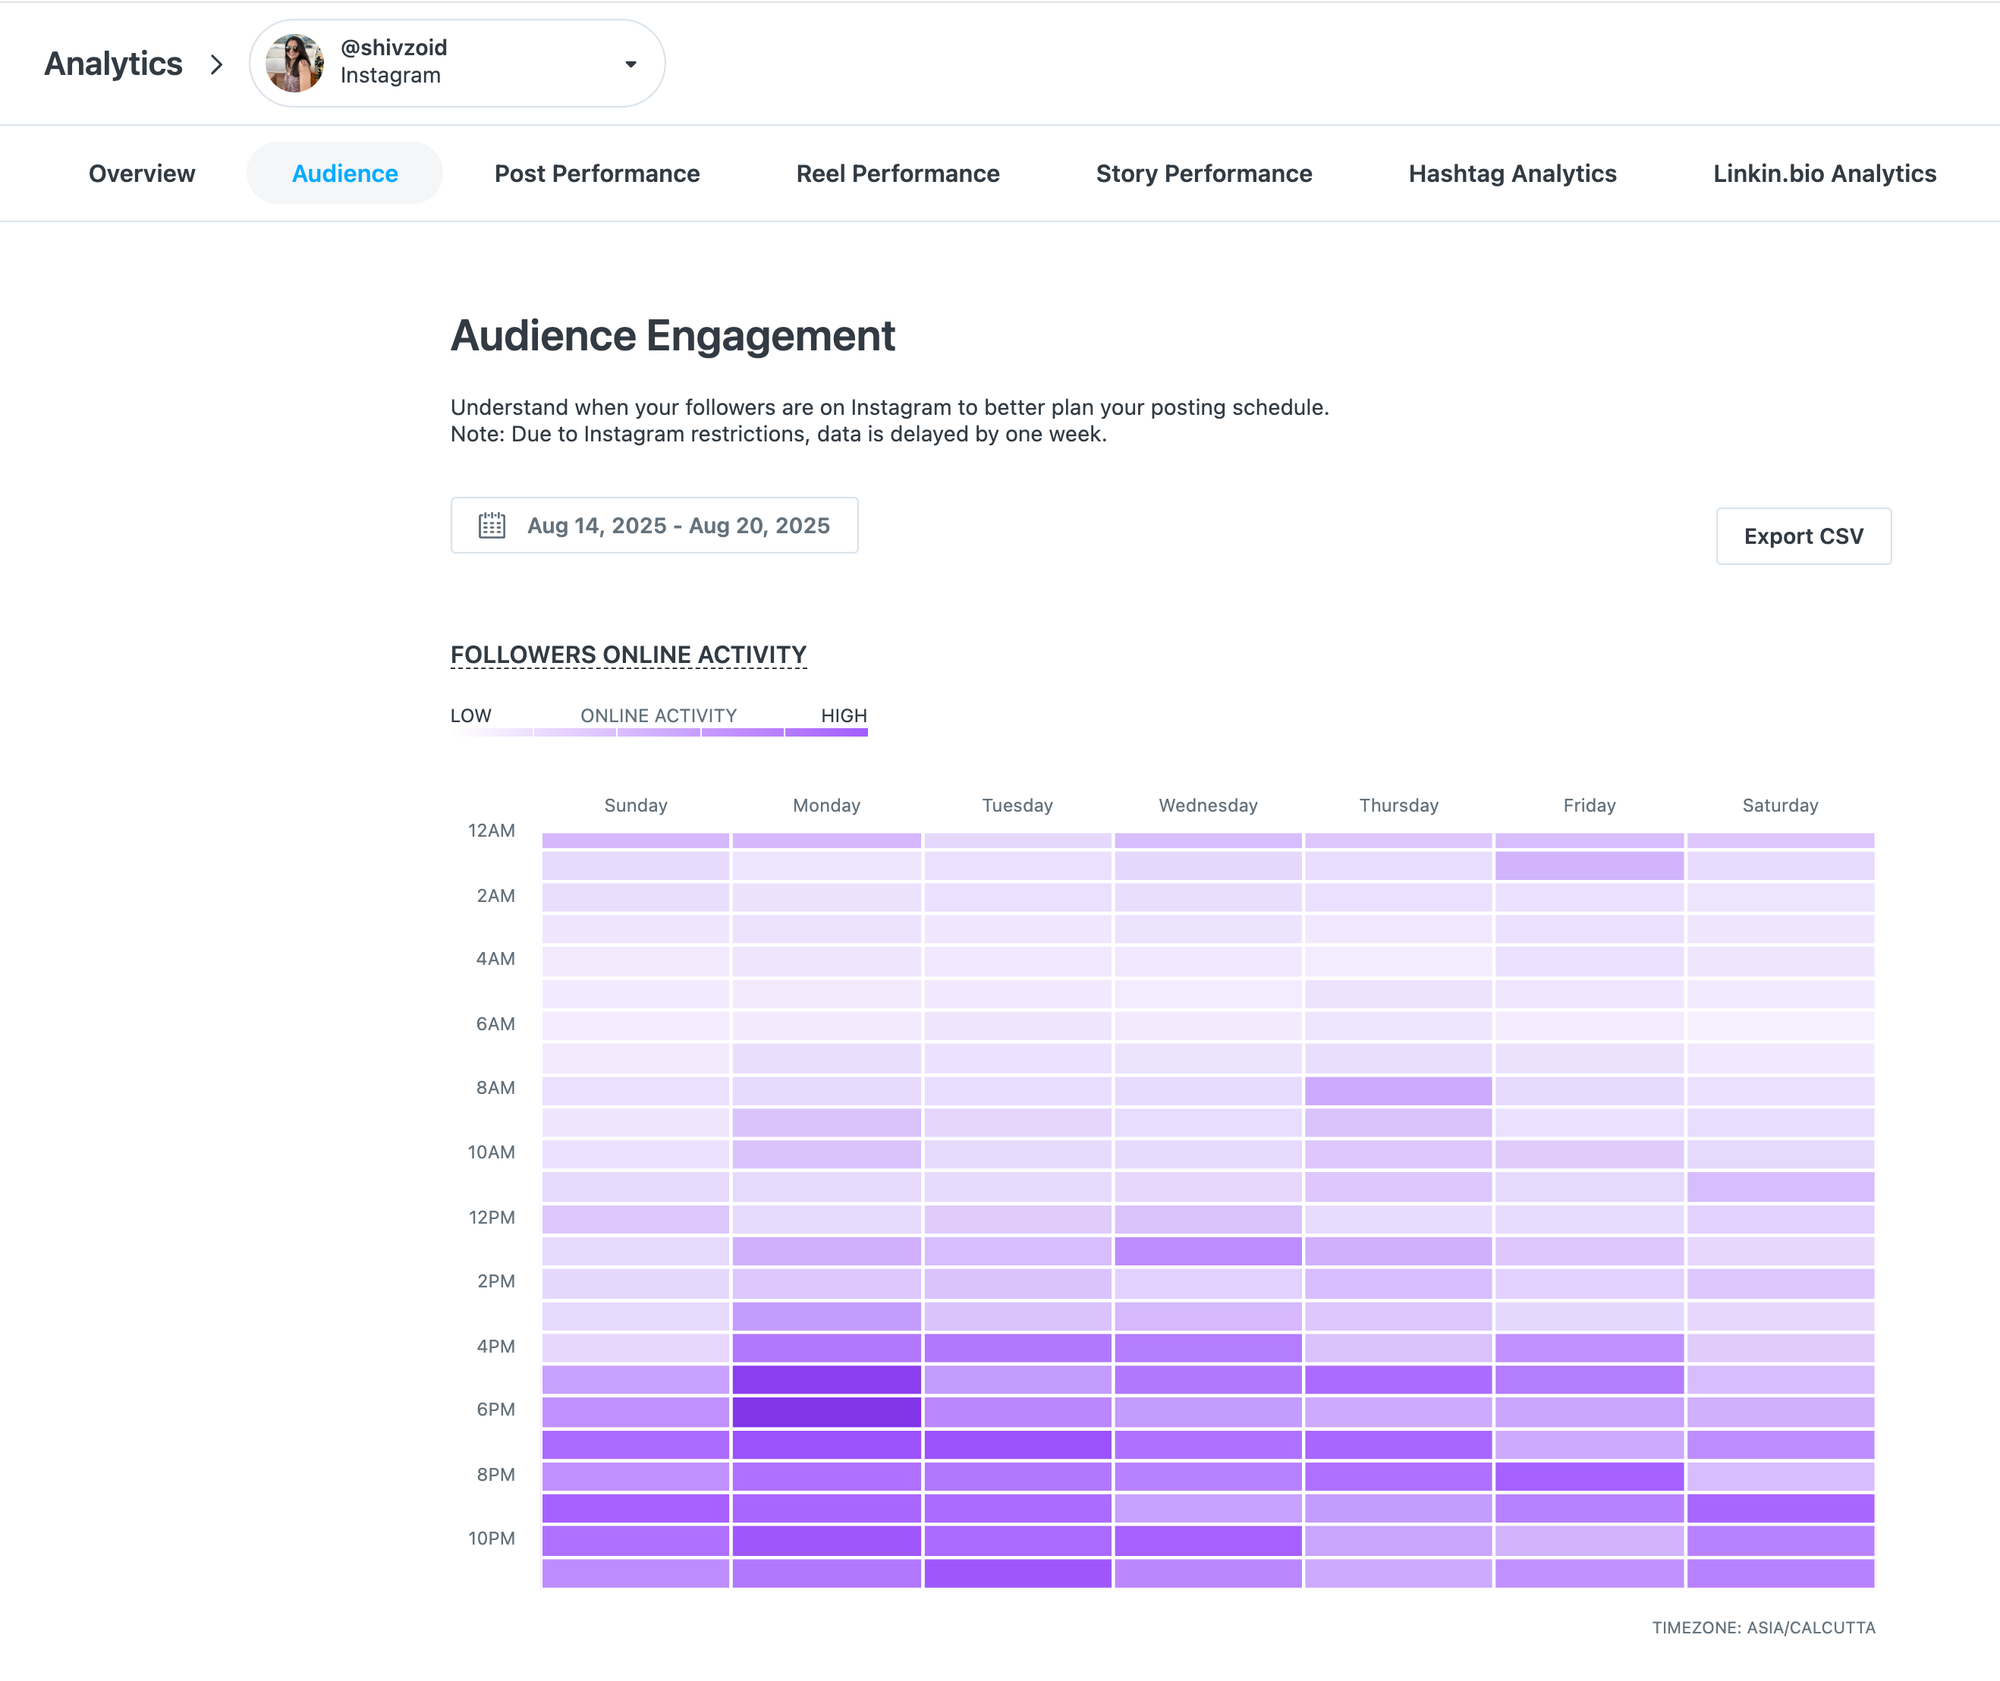Open the account switcher dropdown arrow
The height and width of the screenshot is (1681, 2000).
click(x=630, y=63)
